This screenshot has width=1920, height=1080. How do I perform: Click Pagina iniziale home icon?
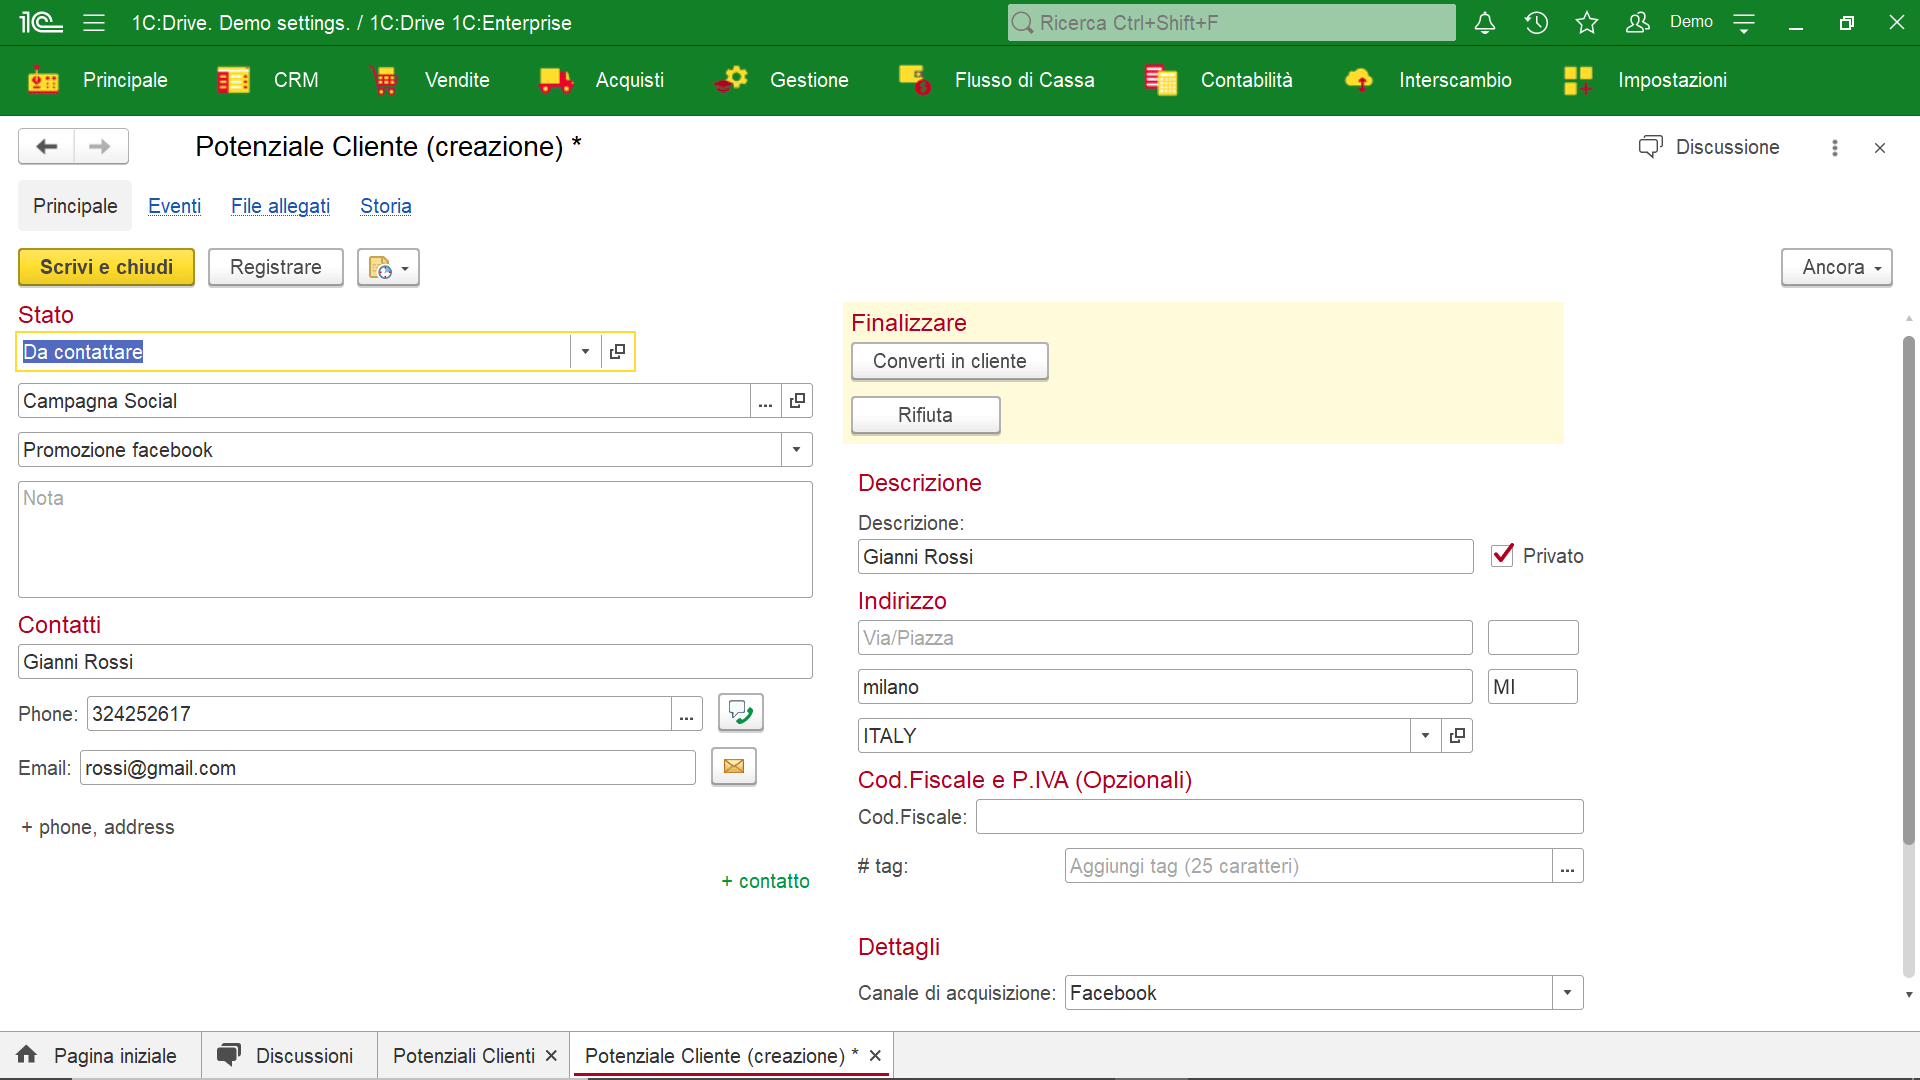point(27,1055)
